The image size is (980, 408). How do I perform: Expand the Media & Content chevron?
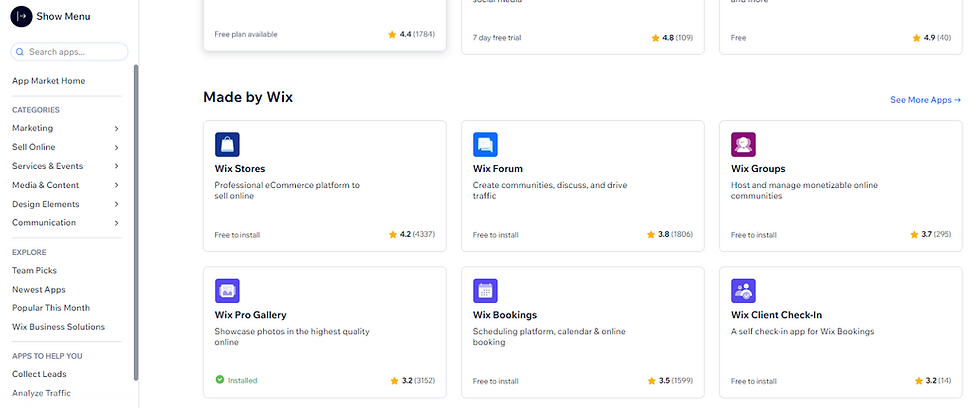click(117, 186)
